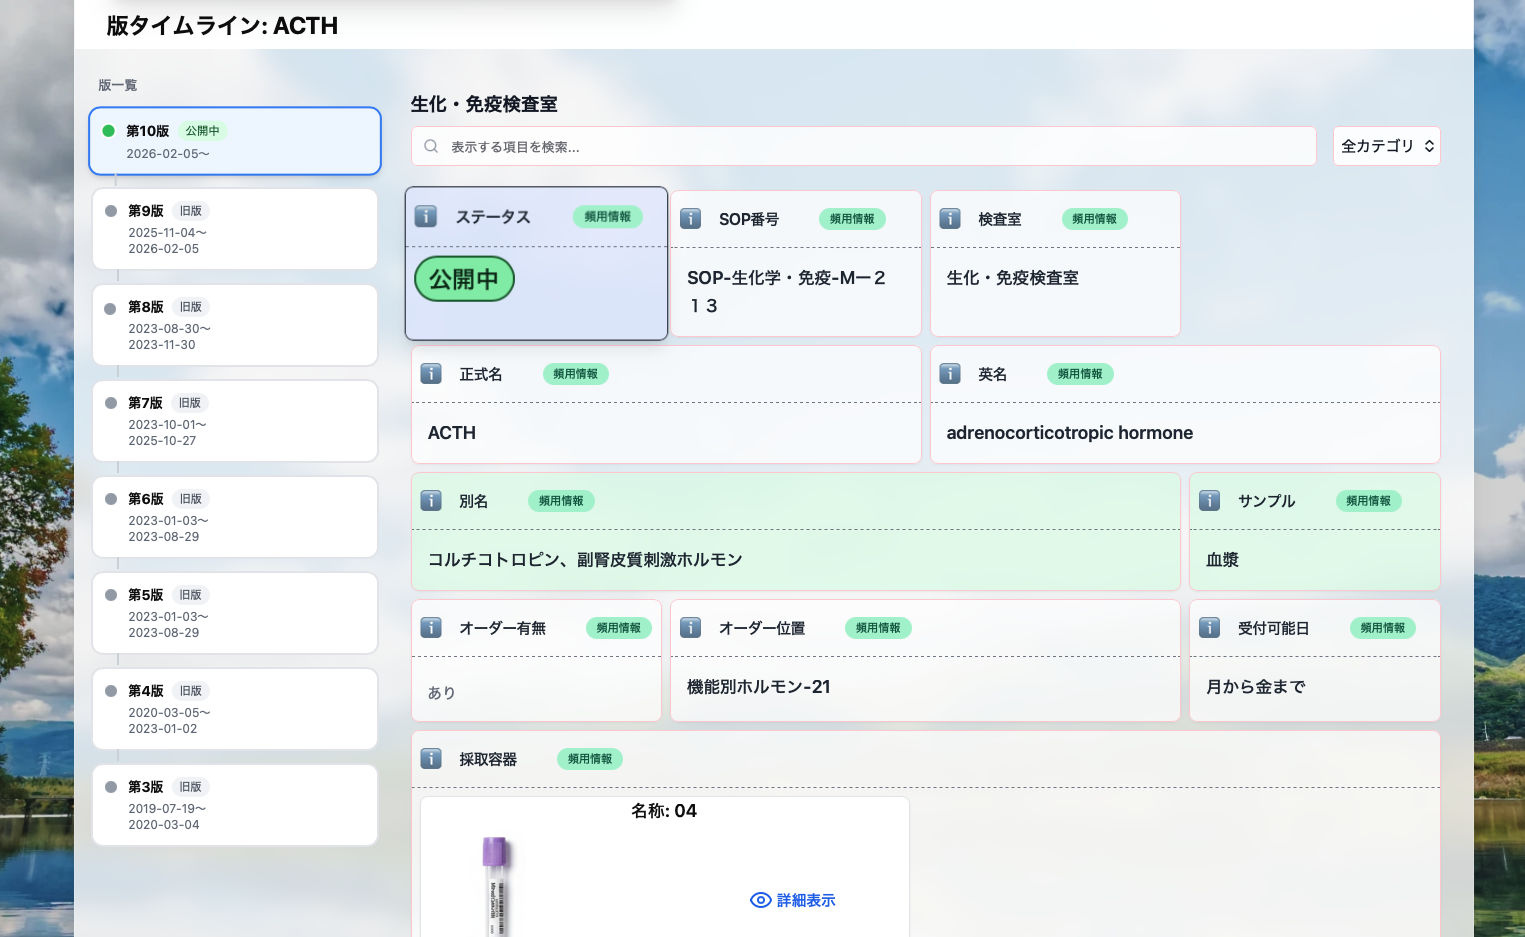
Task: Toggle the 頻用情報 badge on the 英名 card
Action: tap(1080, 374)
